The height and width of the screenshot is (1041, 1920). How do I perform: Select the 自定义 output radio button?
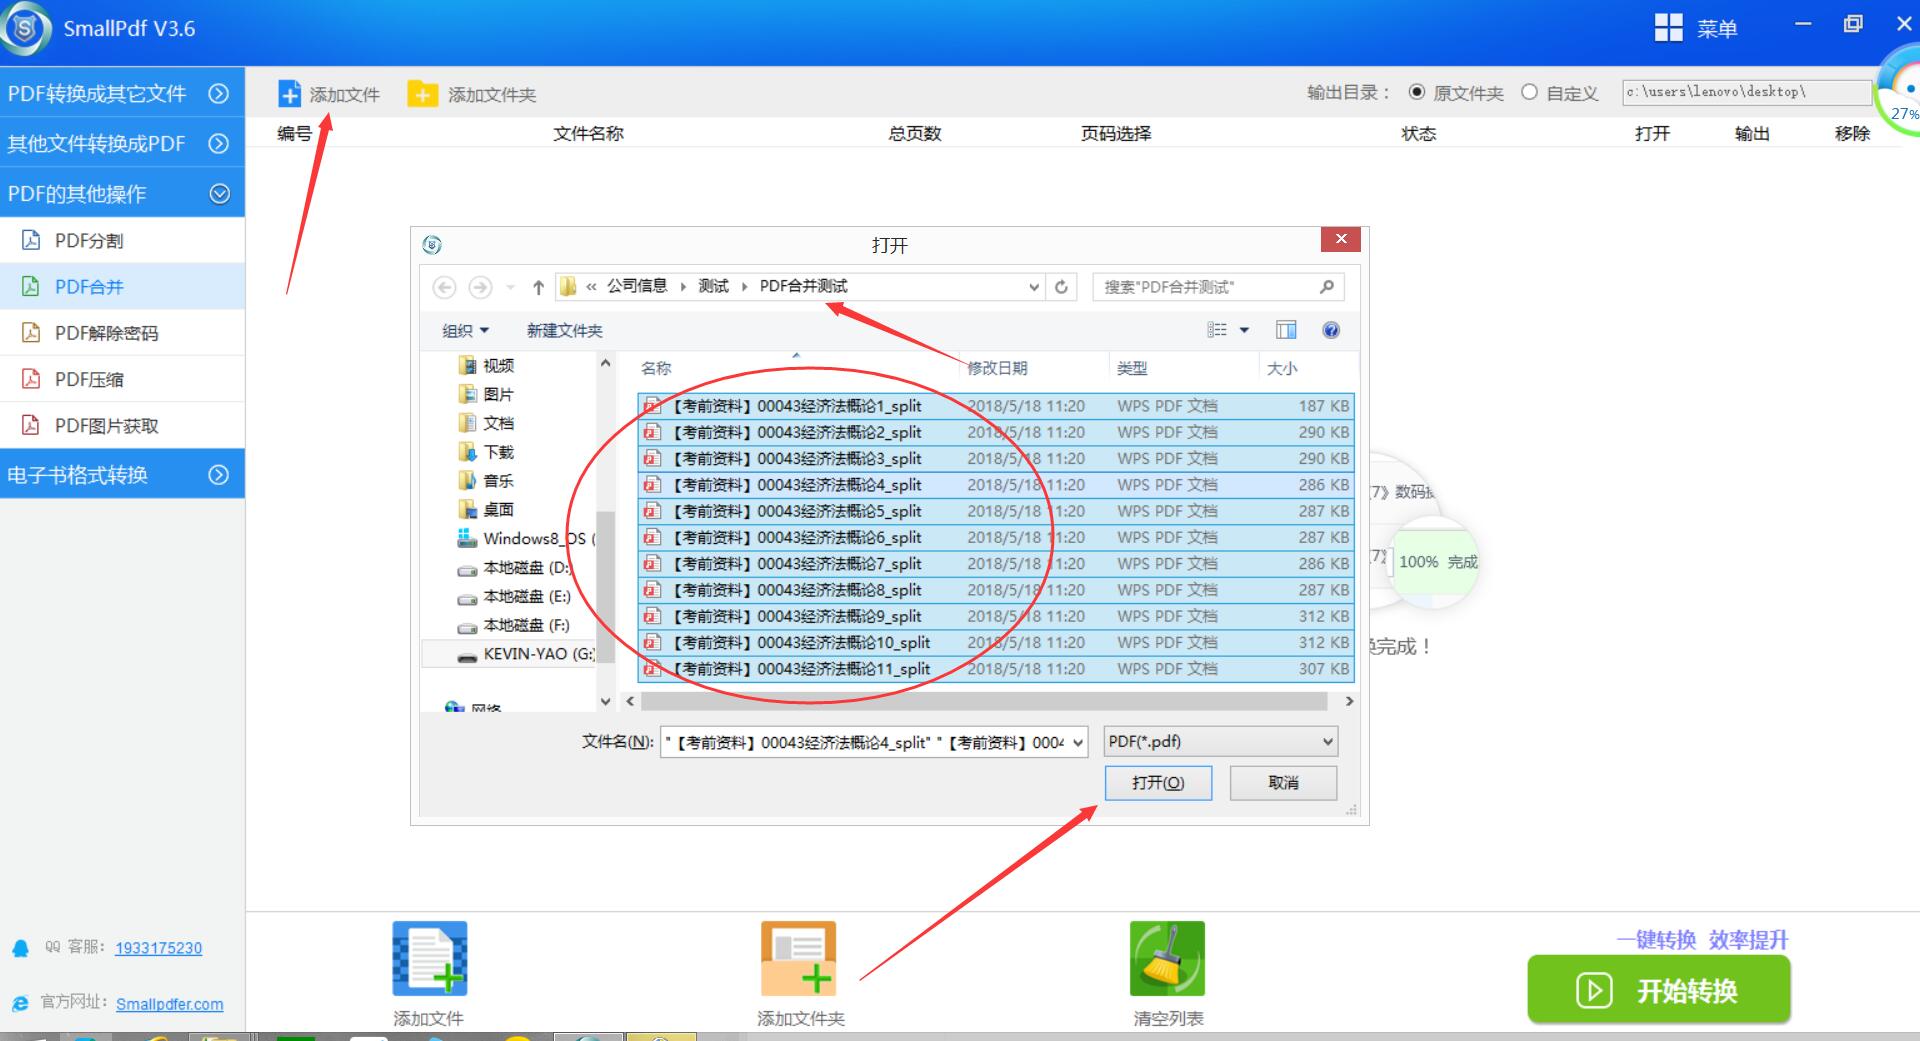tap(1529, 92)
